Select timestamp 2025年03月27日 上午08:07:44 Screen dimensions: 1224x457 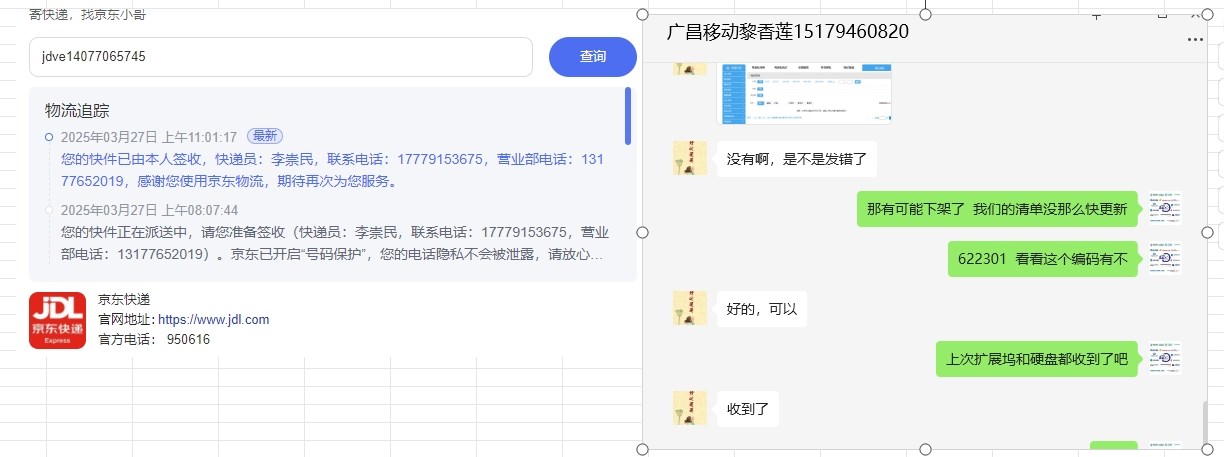(149, 210)
